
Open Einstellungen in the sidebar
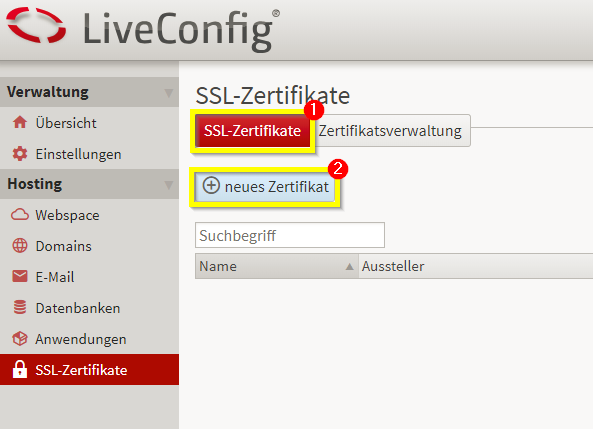coord(78,154)
